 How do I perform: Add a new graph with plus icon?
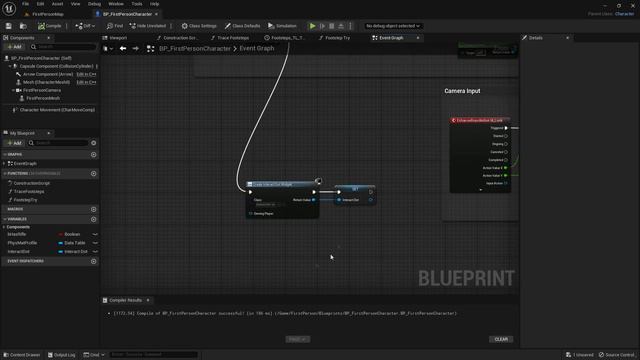[x=93, y=154]
